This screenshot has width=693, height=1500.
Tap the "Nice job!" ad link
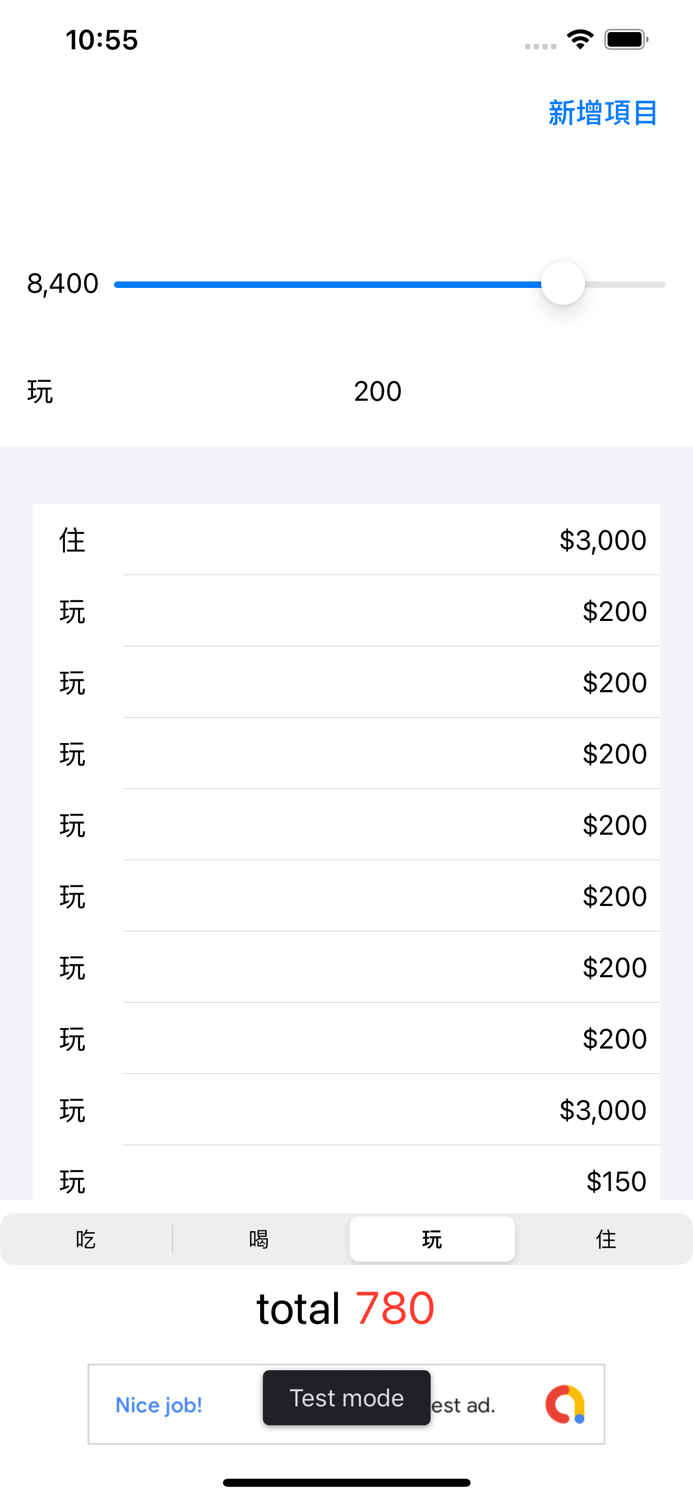(159, 1405)
